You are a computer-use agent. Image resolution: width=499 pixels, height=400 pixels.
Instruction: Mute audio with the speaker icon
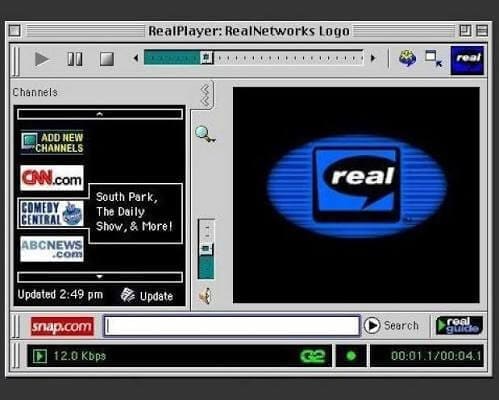point(206,295)
